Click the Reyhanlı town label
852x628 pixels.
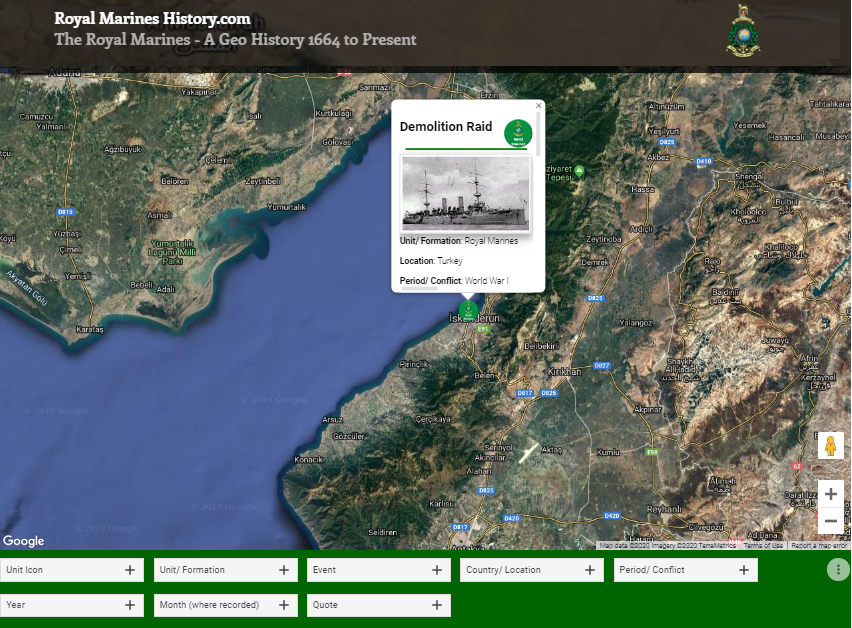point(664,510)
